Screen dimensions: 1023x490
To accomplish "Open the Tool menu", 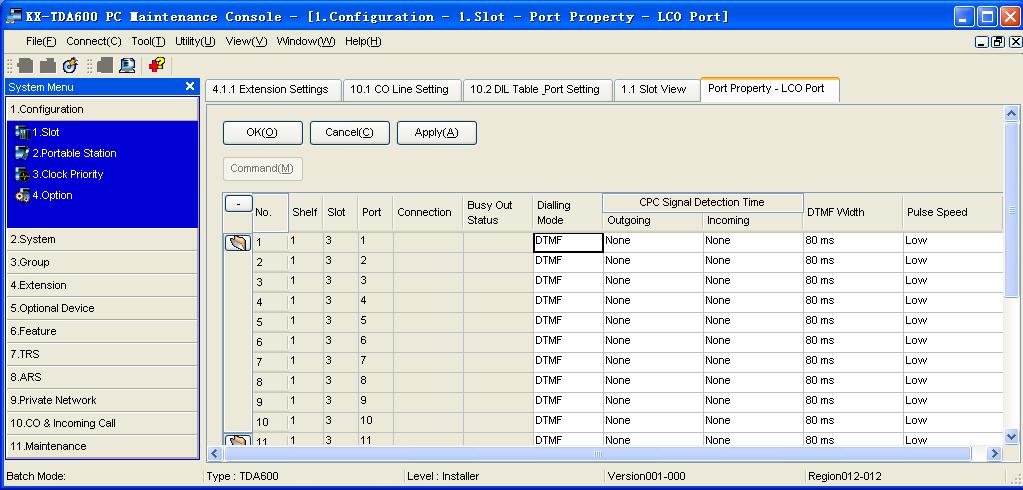I will pyautogui.click(x=148, y=41).
